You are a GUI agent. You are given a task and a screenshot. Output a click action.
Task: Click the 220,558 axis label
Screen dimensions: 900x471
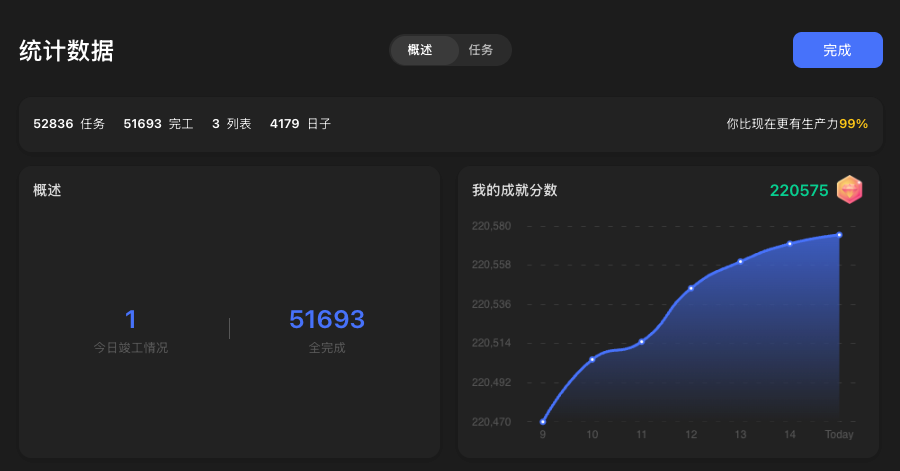pos(491,264)
